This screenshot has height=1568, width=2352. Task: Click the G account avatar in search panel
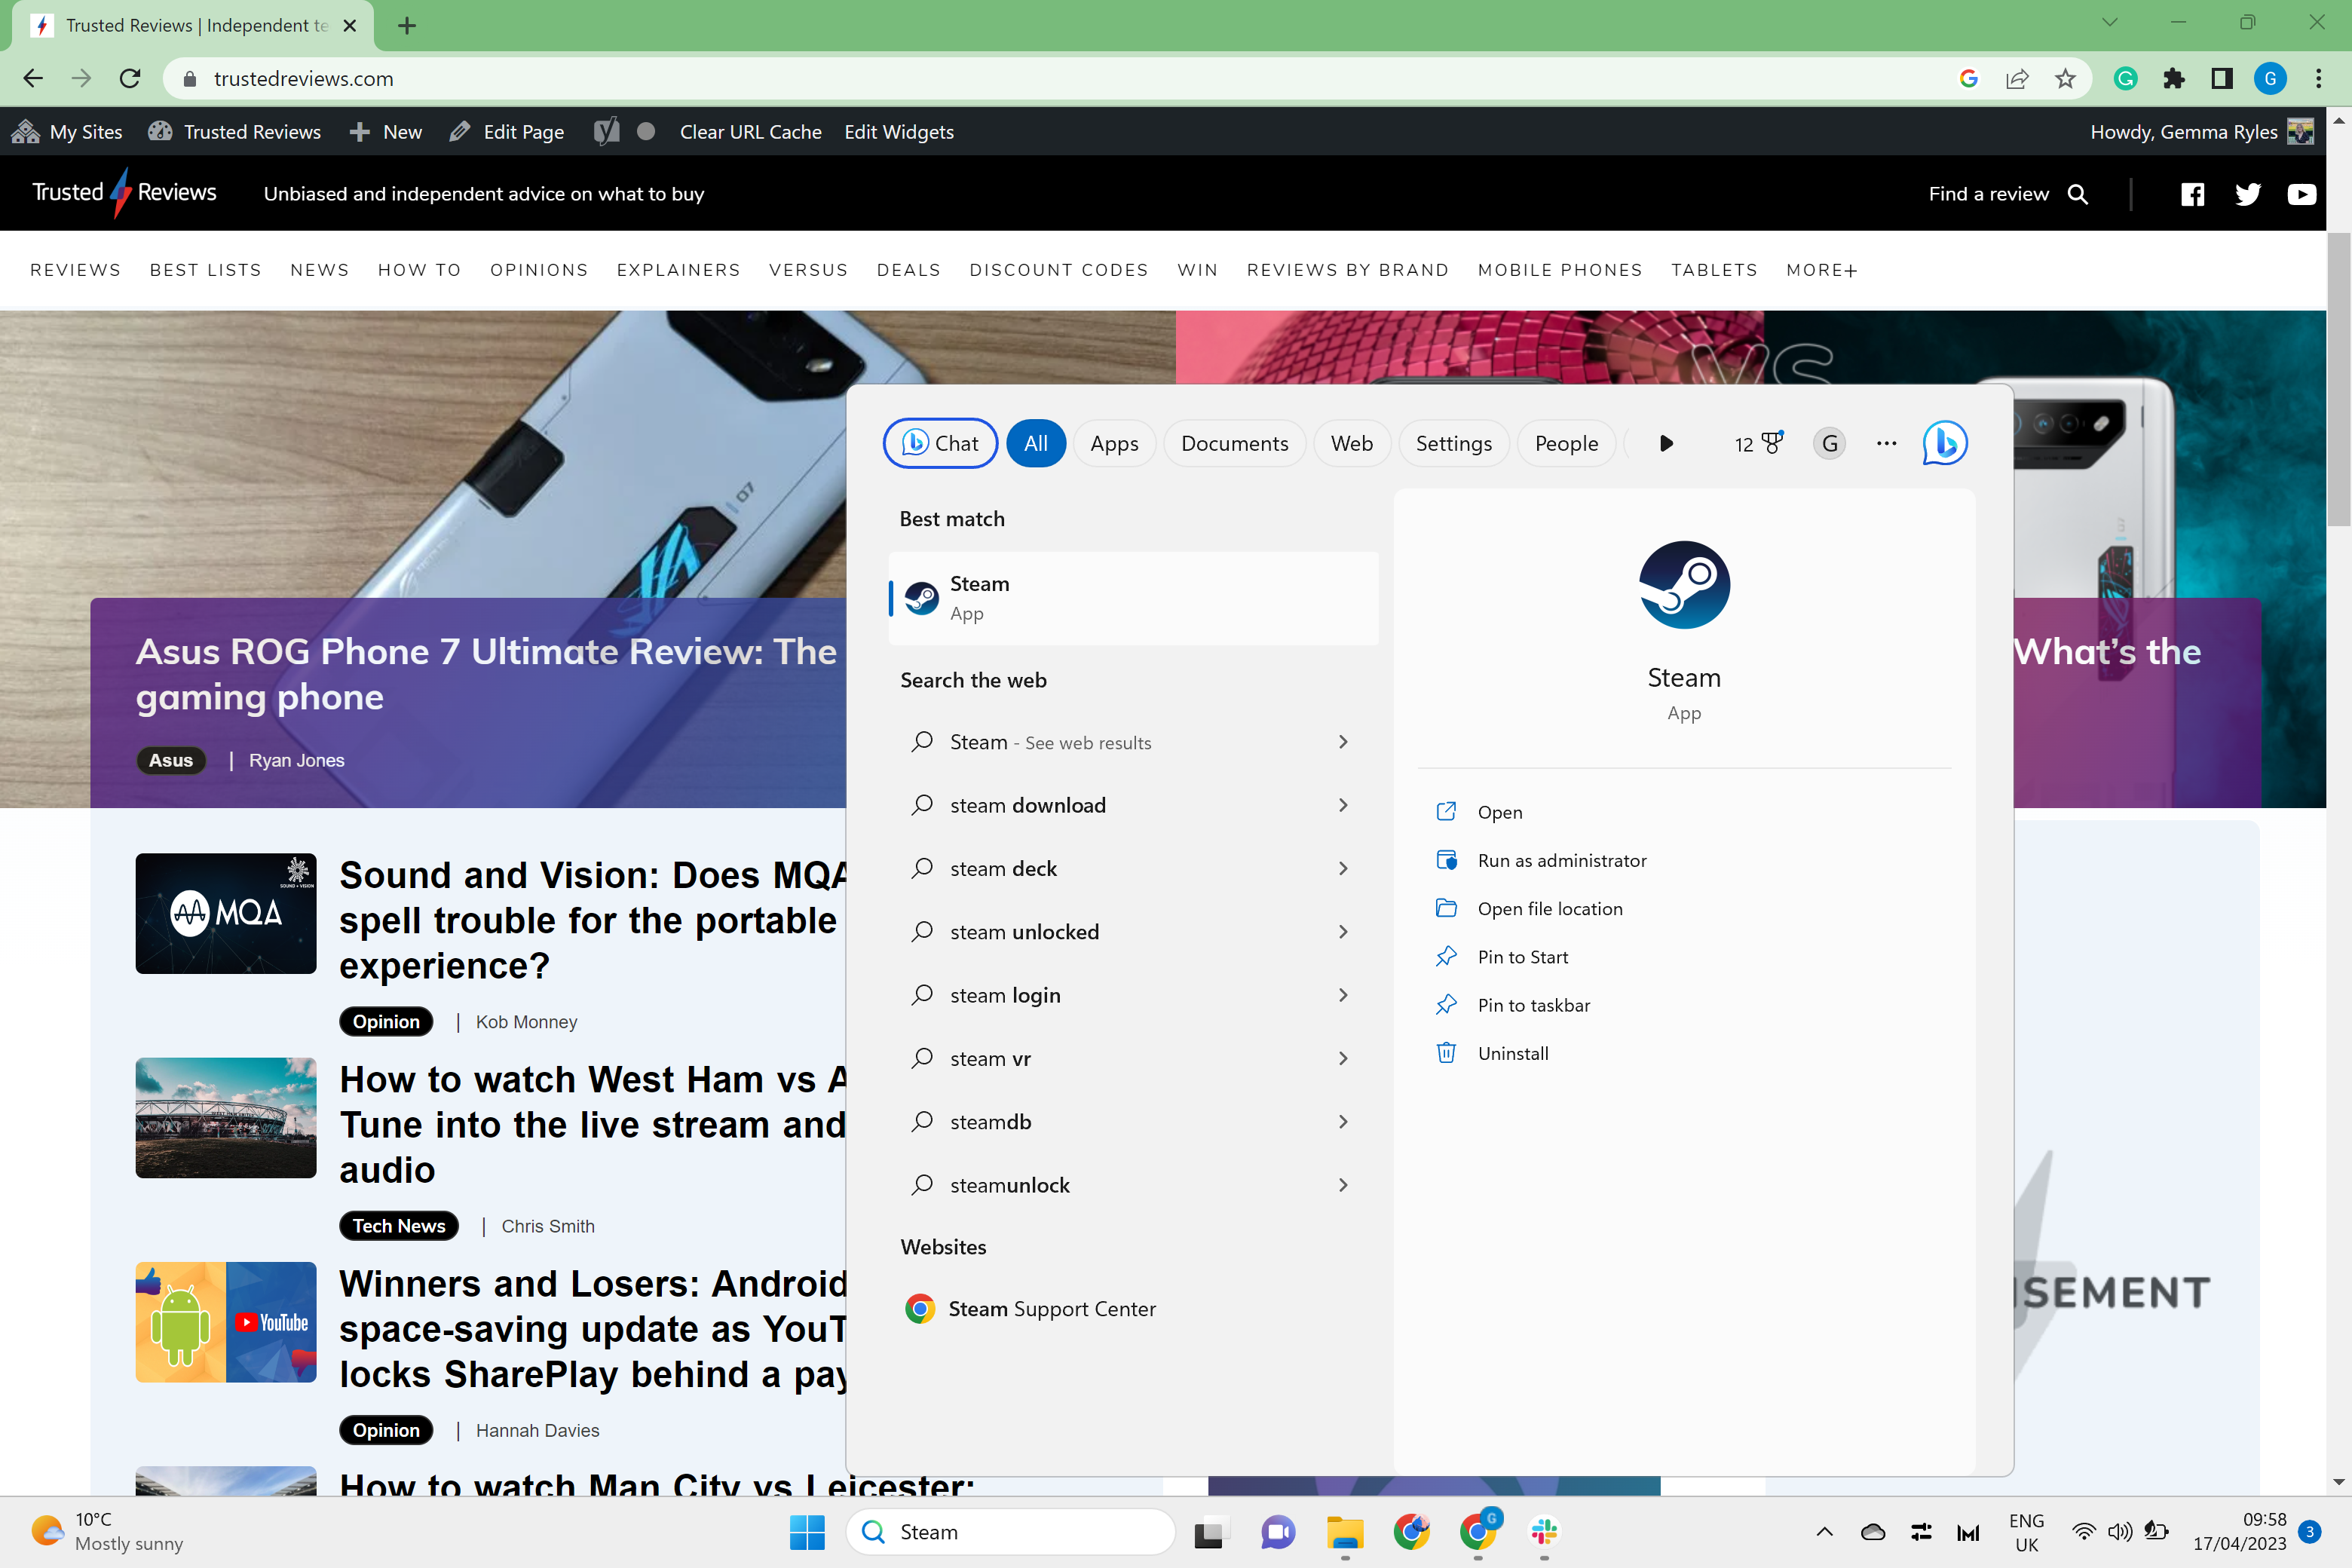click(x=1829, y=443)
